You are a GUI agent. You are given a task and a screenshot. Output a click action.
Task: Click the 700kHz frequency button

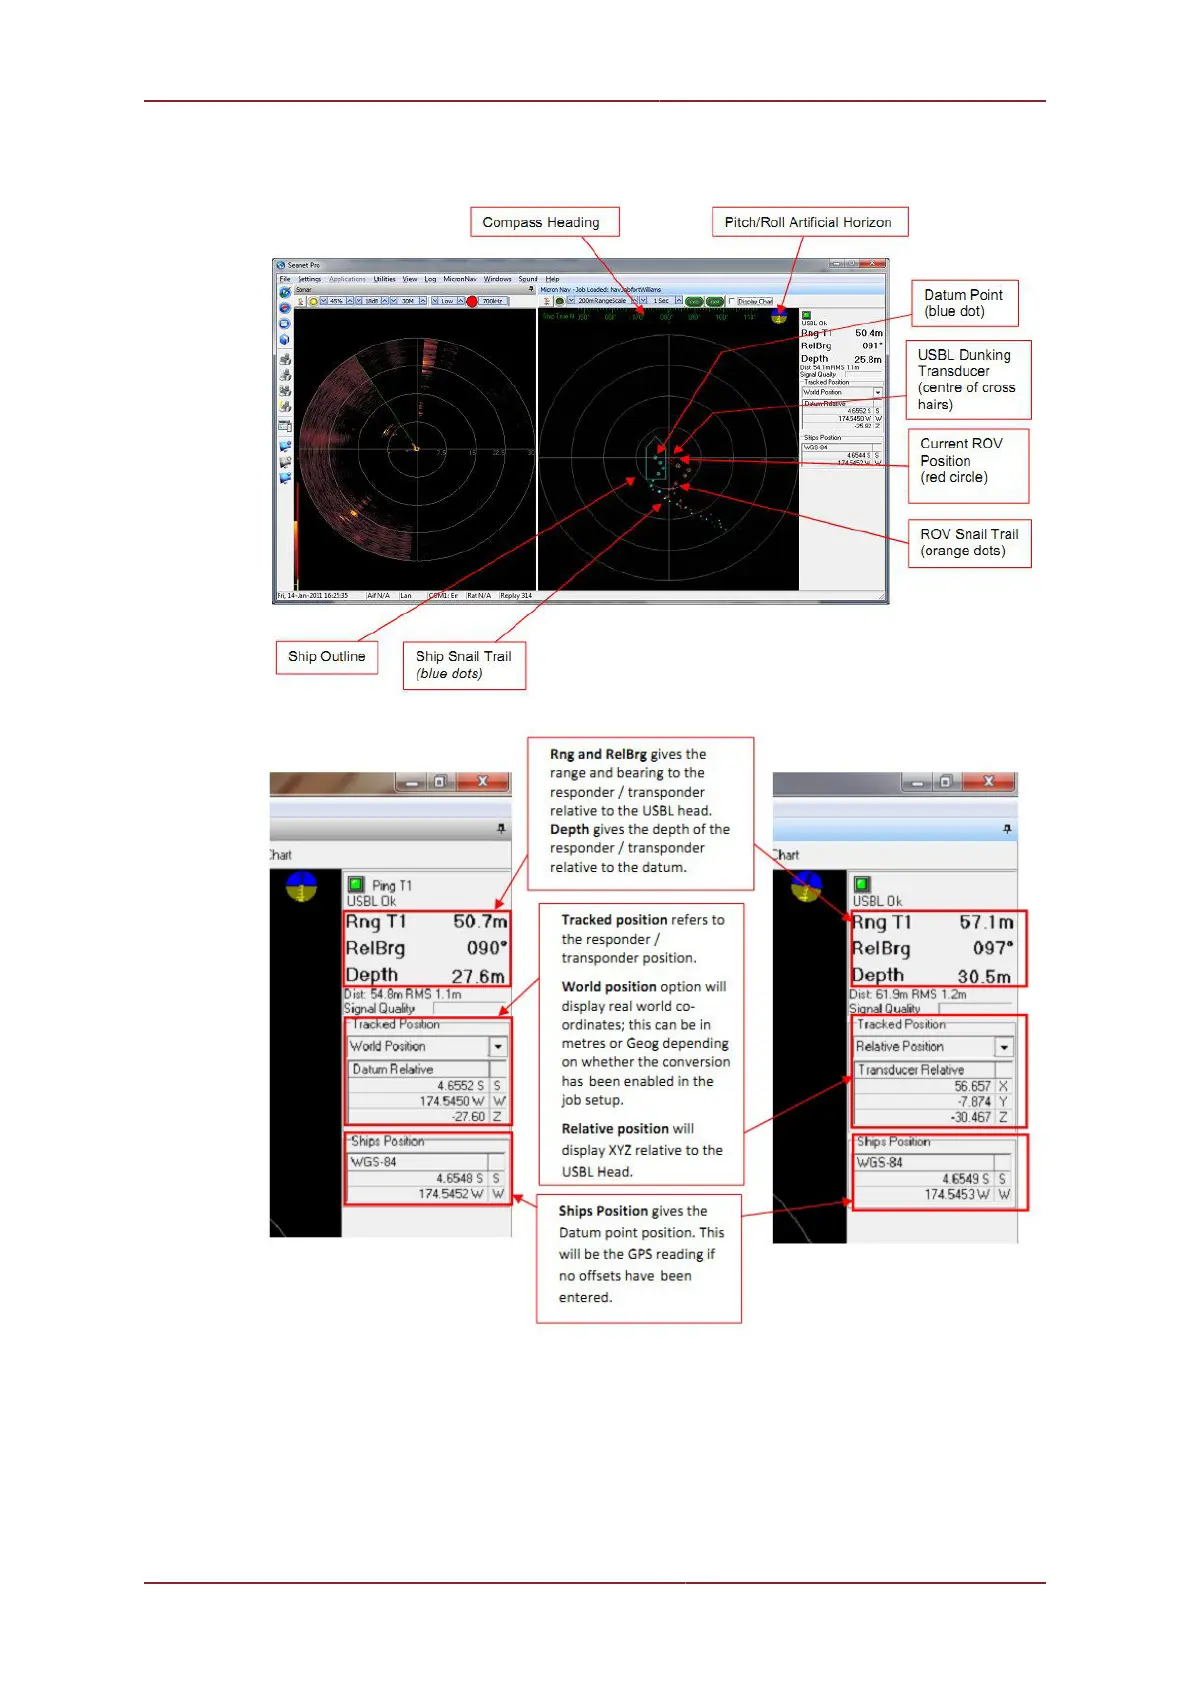tap(493, 301)
